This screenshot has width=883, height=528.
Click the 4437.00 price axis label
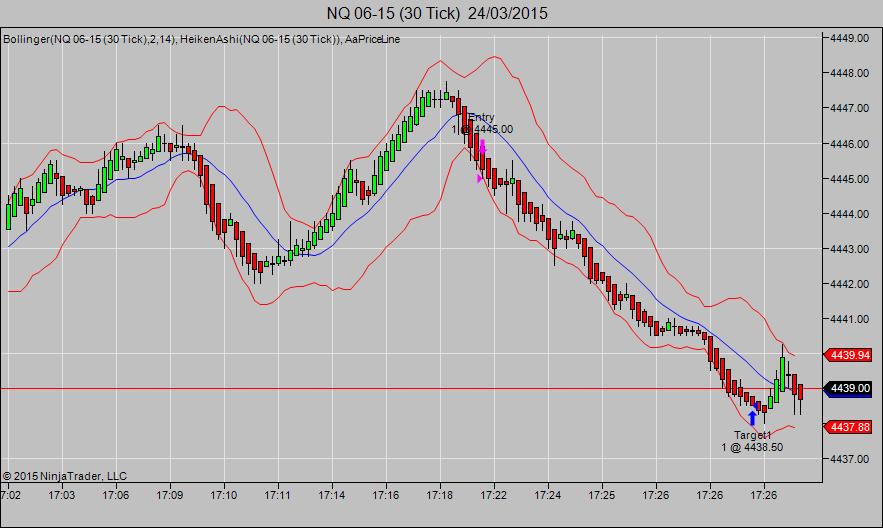click(849, 459)
